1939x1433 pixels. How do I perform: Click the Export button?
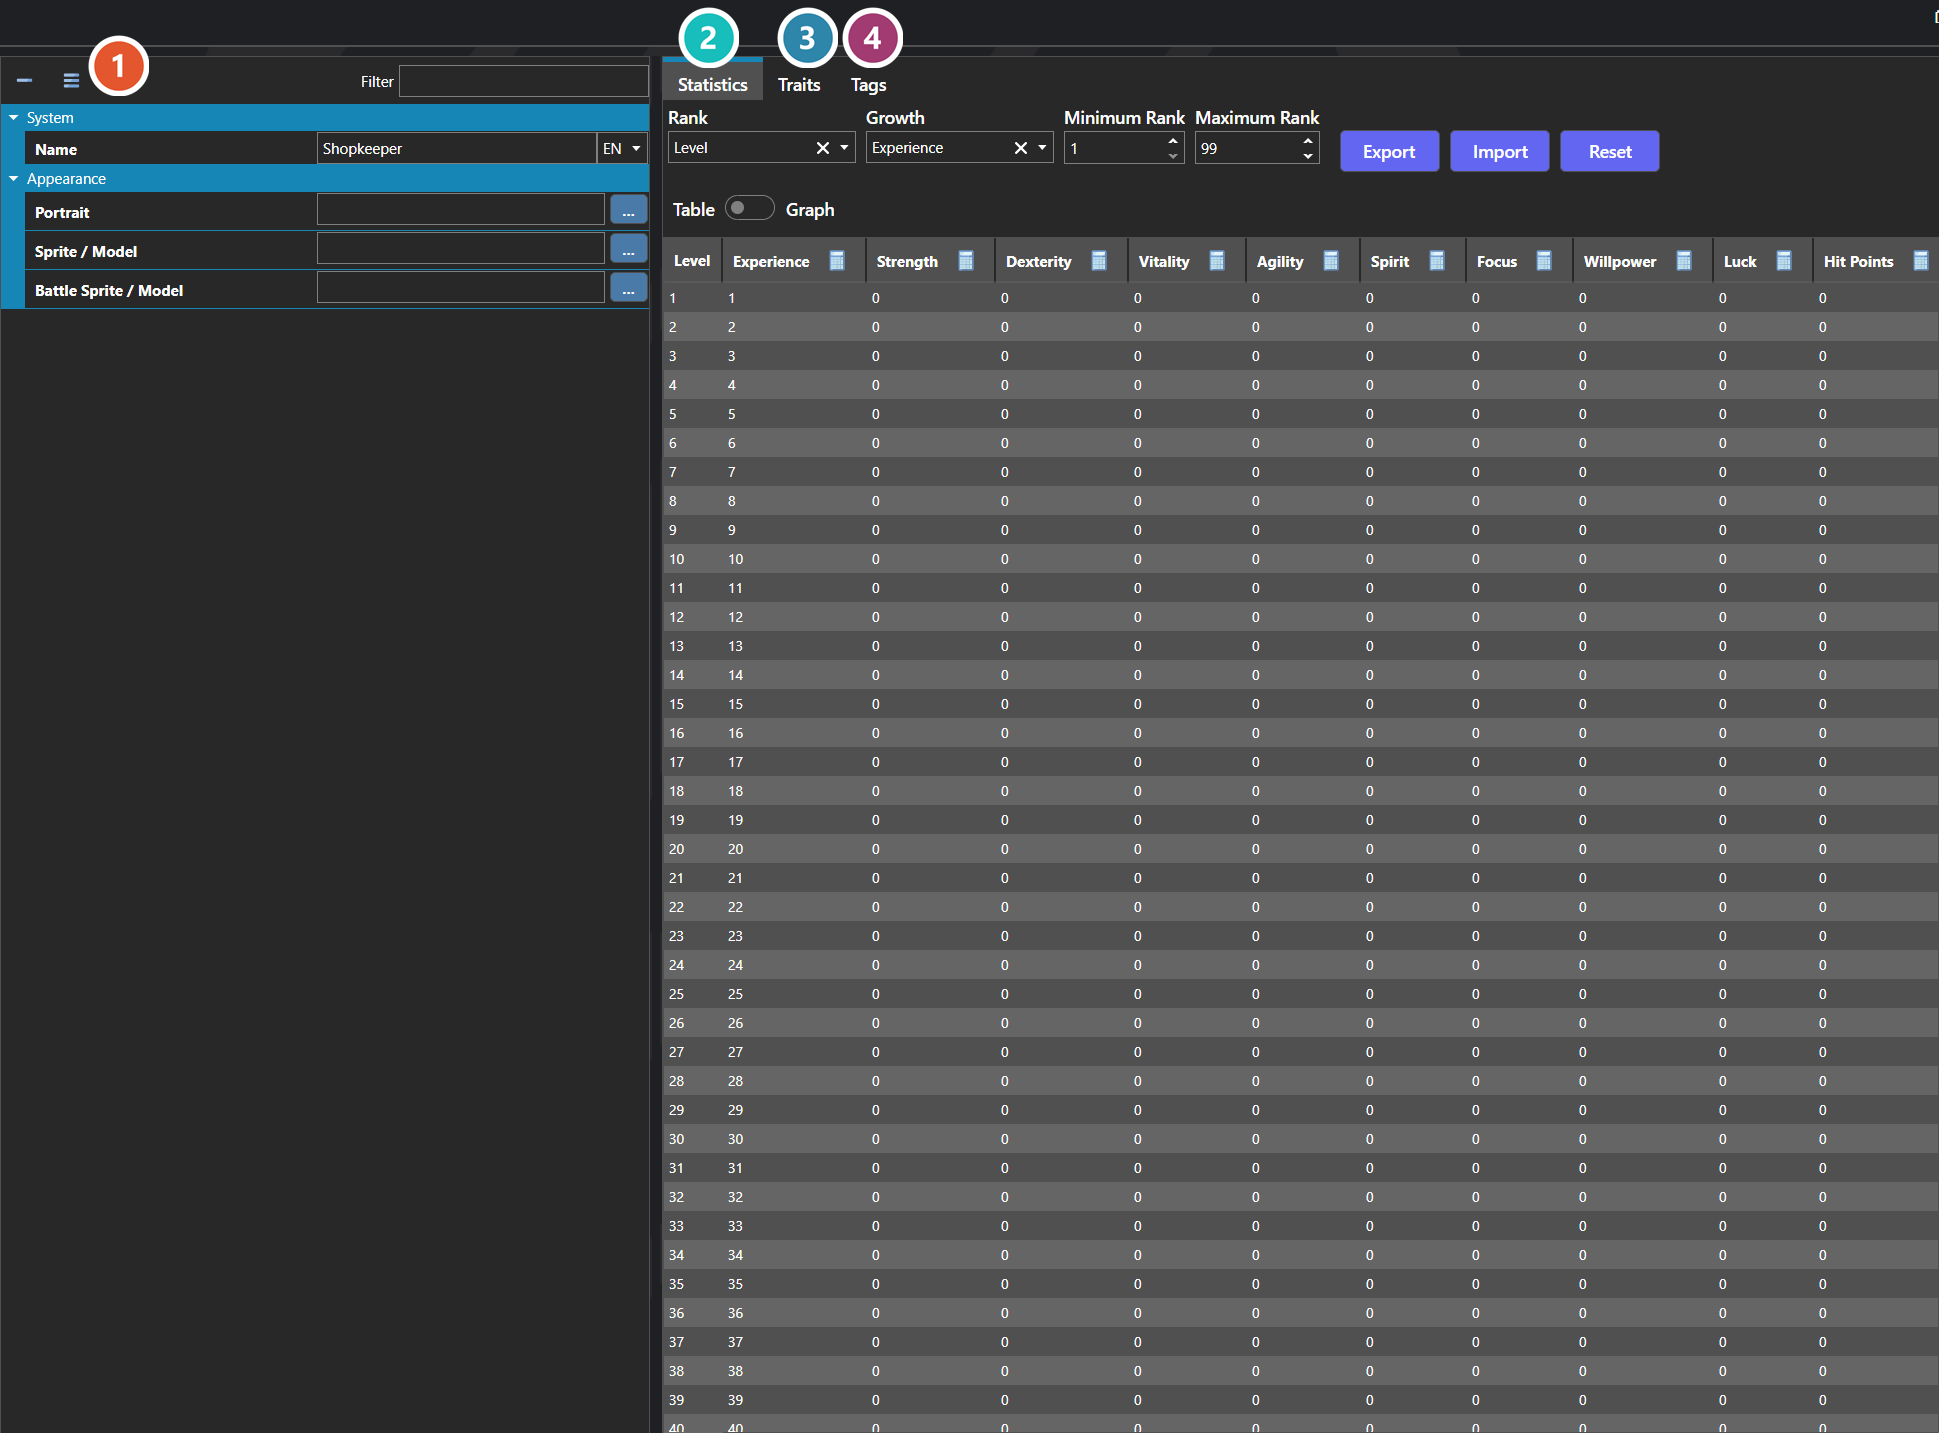(x=1389, y=151)
